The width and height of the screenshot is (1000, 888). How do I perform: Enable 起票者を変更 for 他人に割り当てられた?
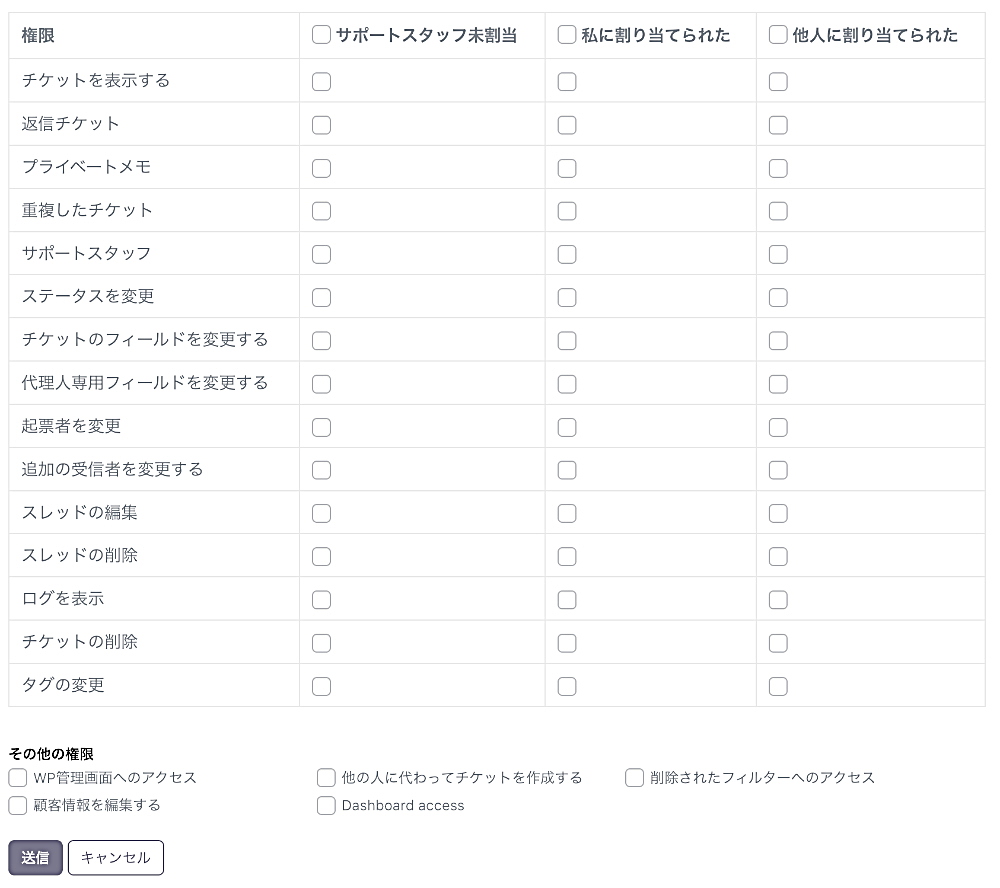click(778, 427)
